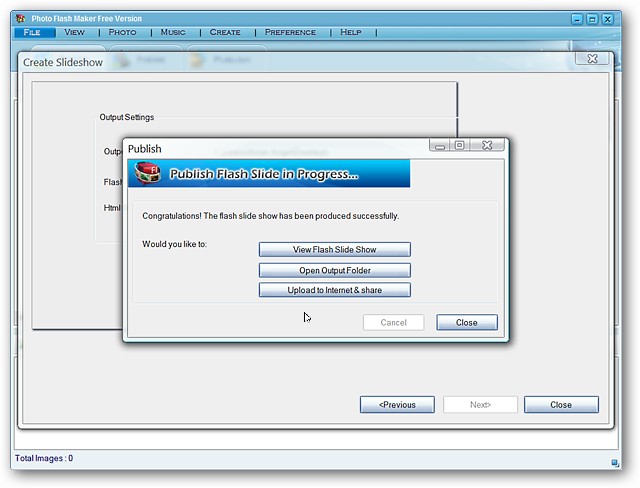Minimize the Publish dialog
This screenshot has width=640, height=488.
[x=440, y=145]
